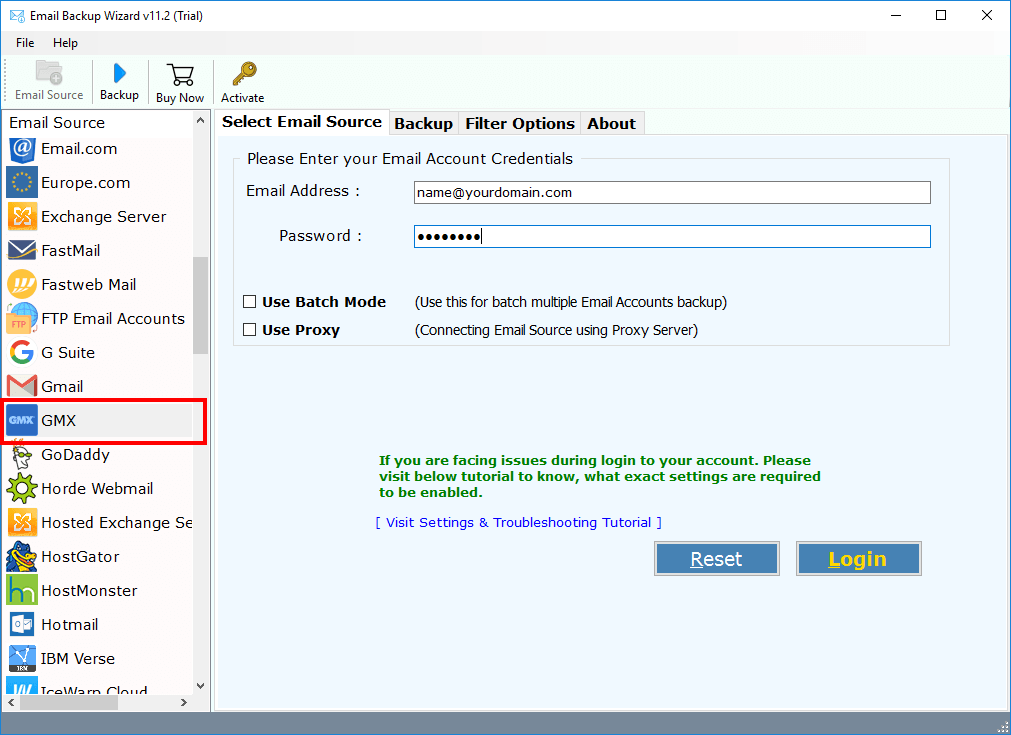1011x735 pixels.
Task: Select 'GoDaddy' list text
Action: 75,455
